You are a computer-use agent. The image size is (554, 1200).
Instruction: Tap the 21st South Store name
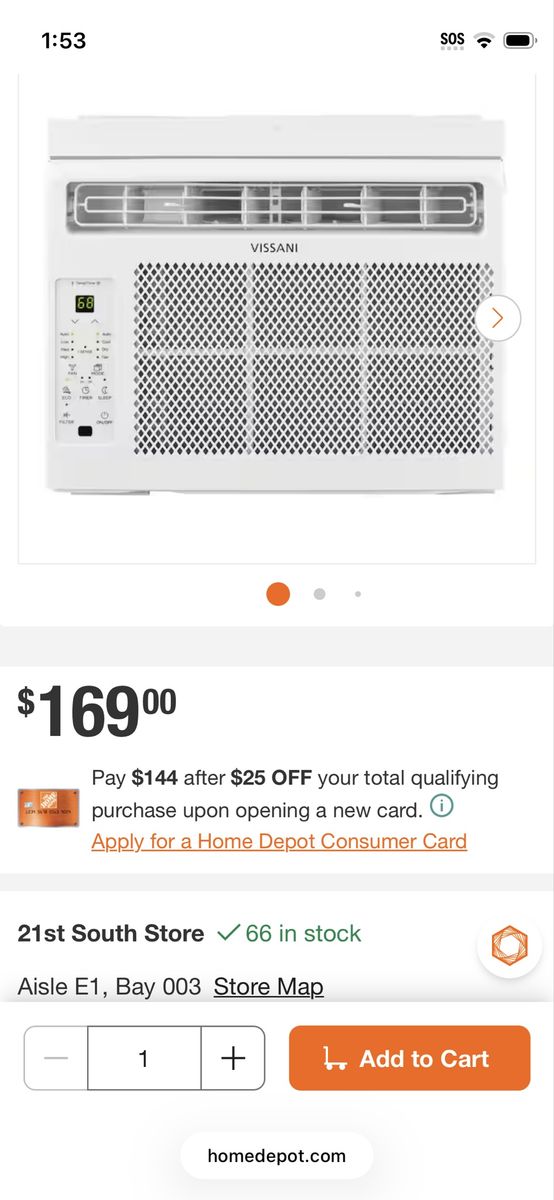pos(111,934)
